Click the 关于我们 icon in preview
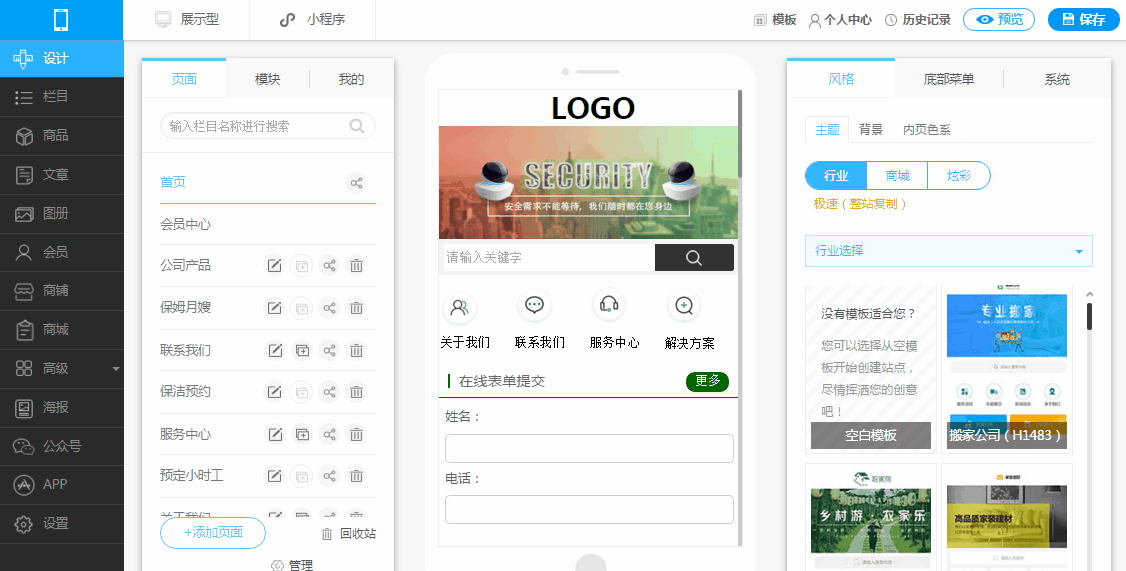Viewport: 1126px width, 571px height. (x=459, y=307)
